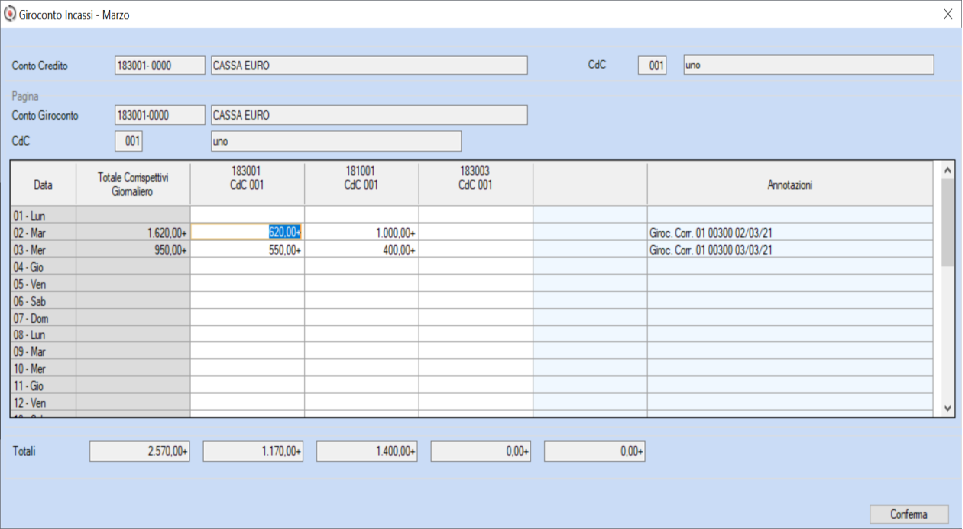Click the Data column header
The height and width of the screenshot is (529, 963).
click(43, 184)
